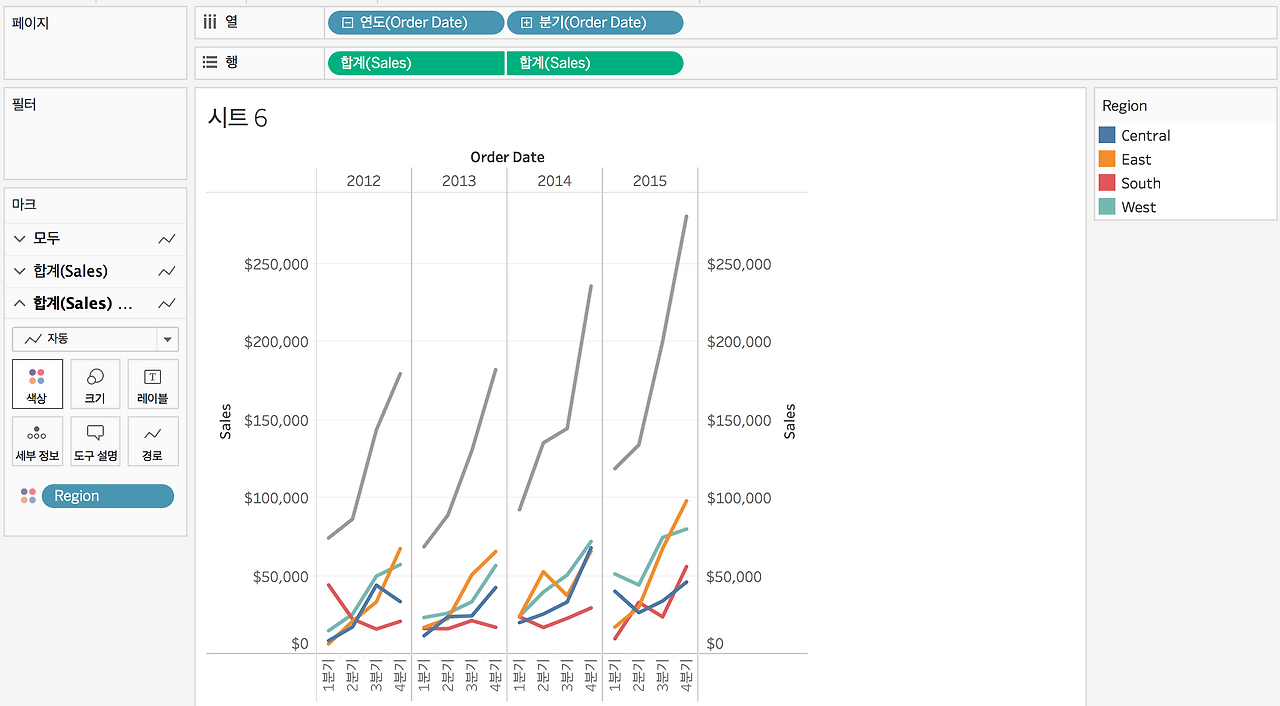The height and width of the screenshot is (706, 1280).
Task: Select the first 합계(Sales) pill on rows shelf
Action: pyautogui.click(x=415, y=63)
